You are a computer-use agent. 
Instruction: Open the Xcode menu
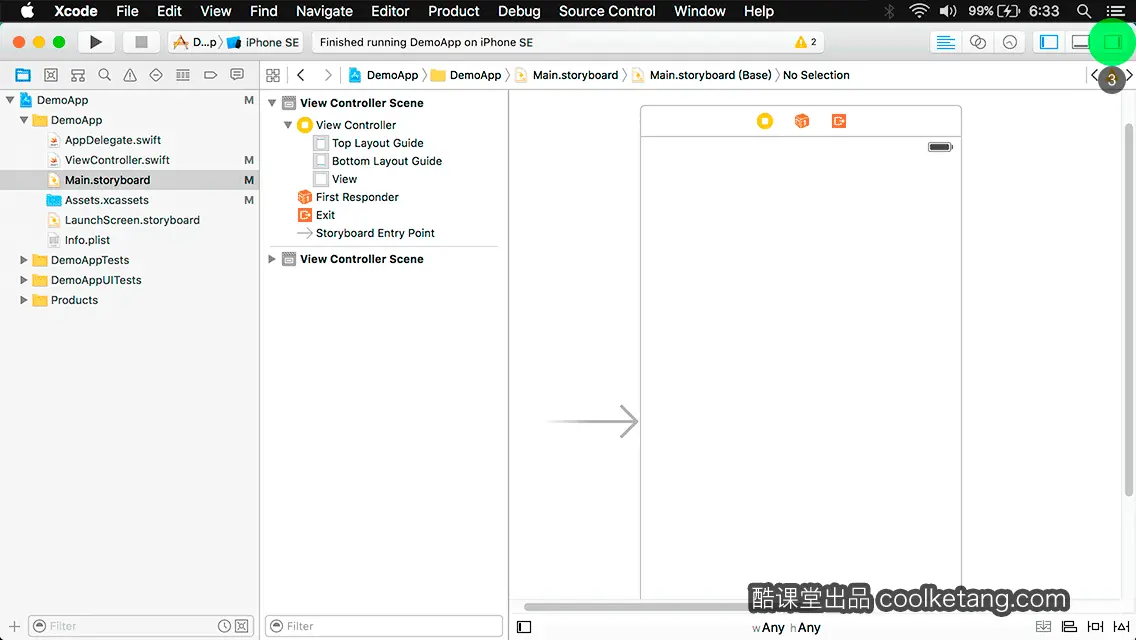(x=75, y=11)
